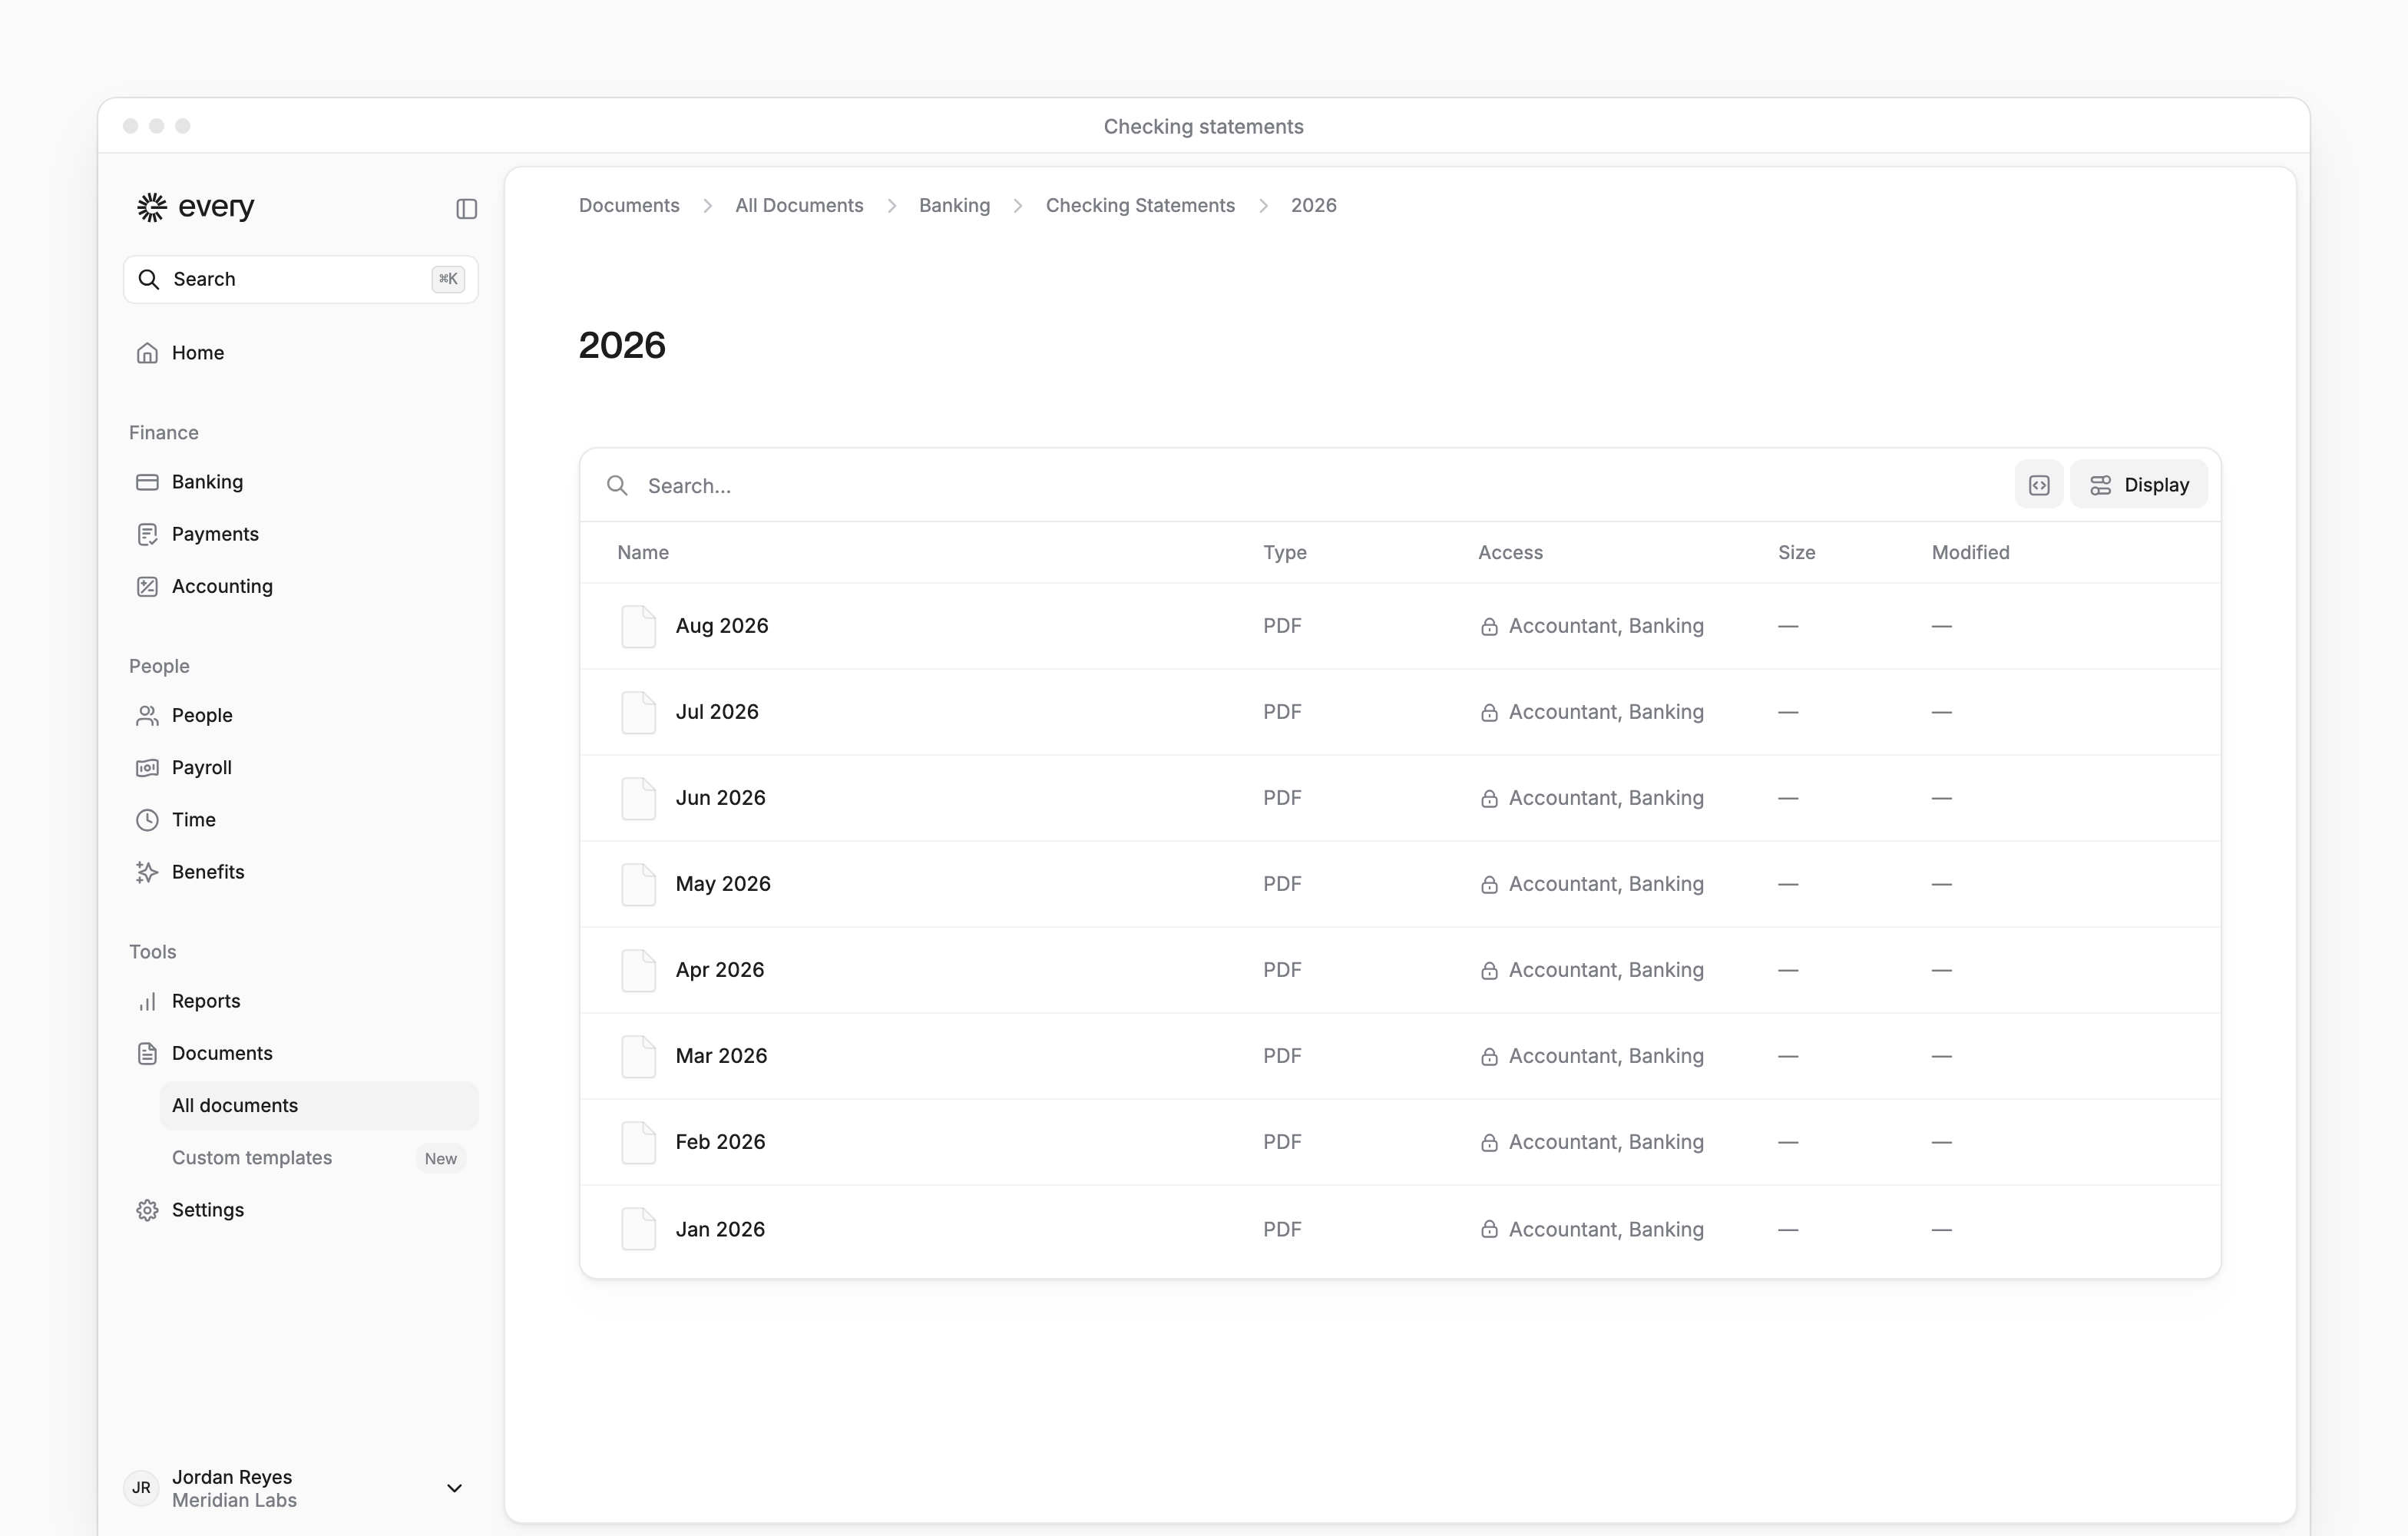This screenshot has width=2408, height=1536.
Task: Click the Reports bar chart icon
Action: tap(147, 1001)
